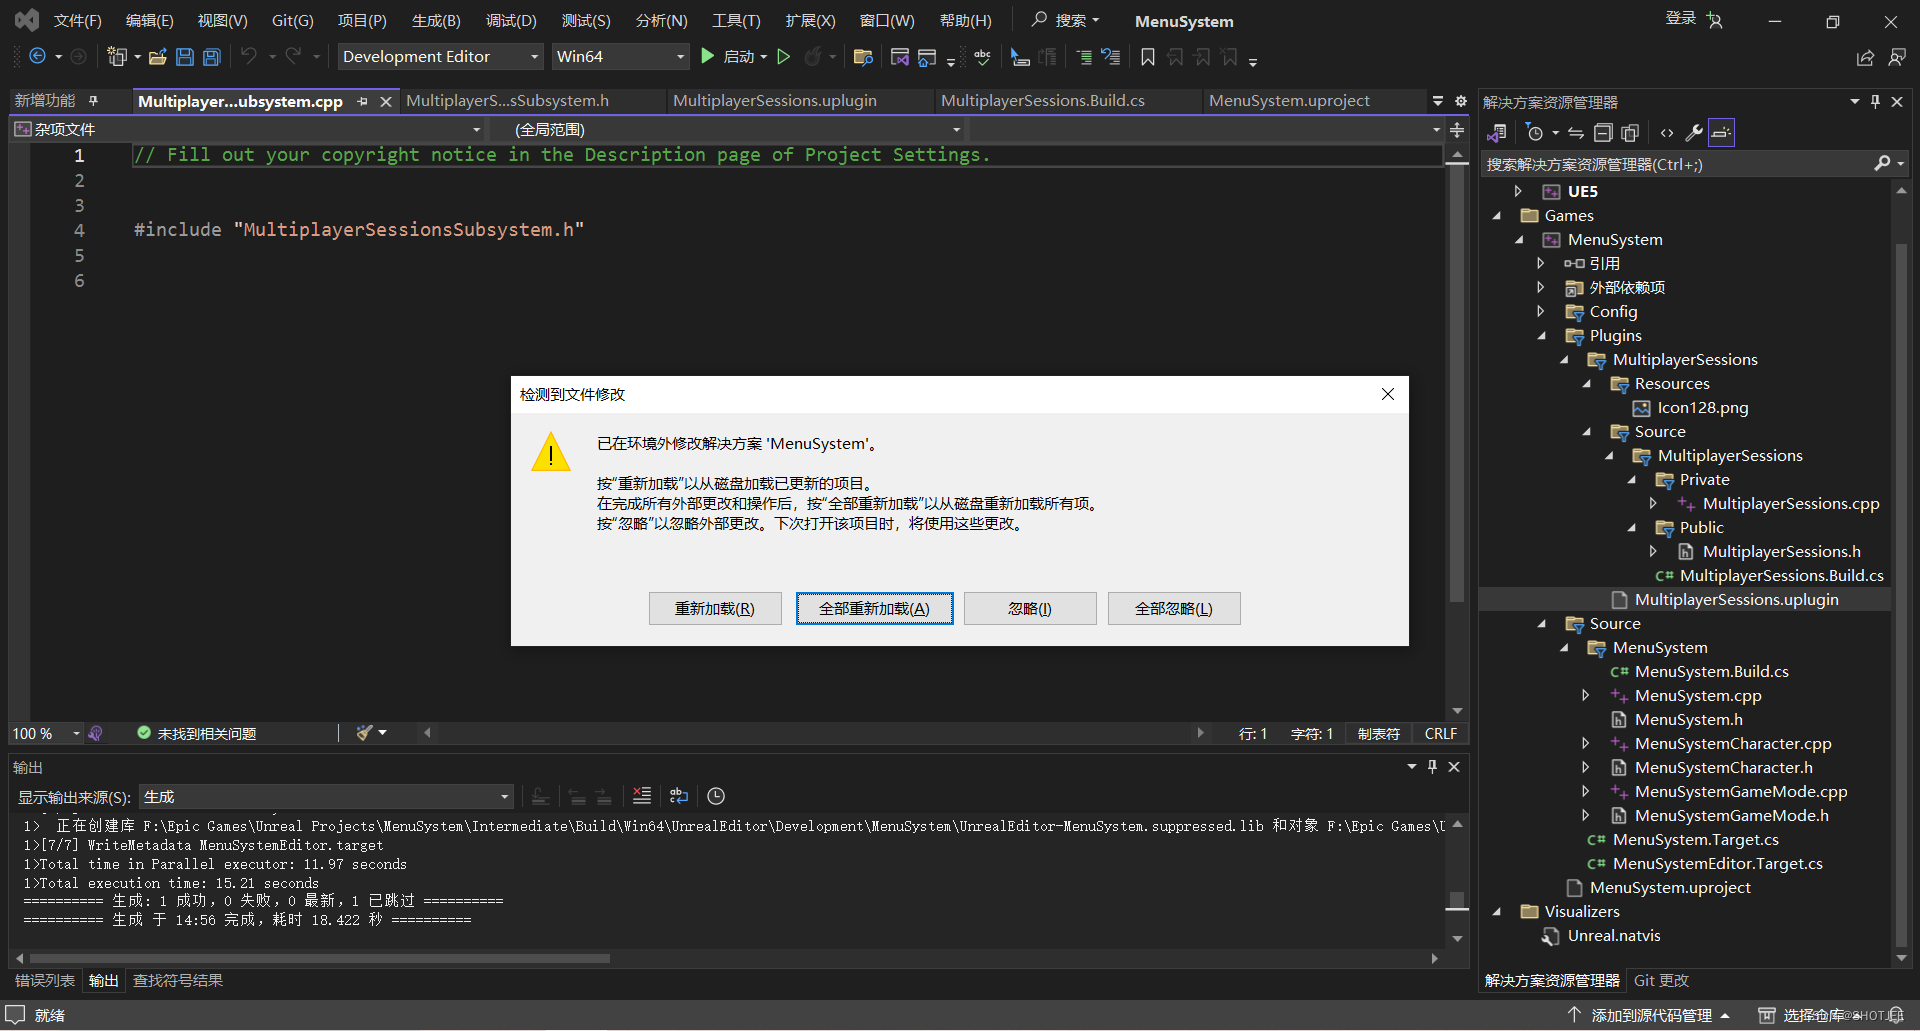Open the 生成(B) menu

click(436, 21)
